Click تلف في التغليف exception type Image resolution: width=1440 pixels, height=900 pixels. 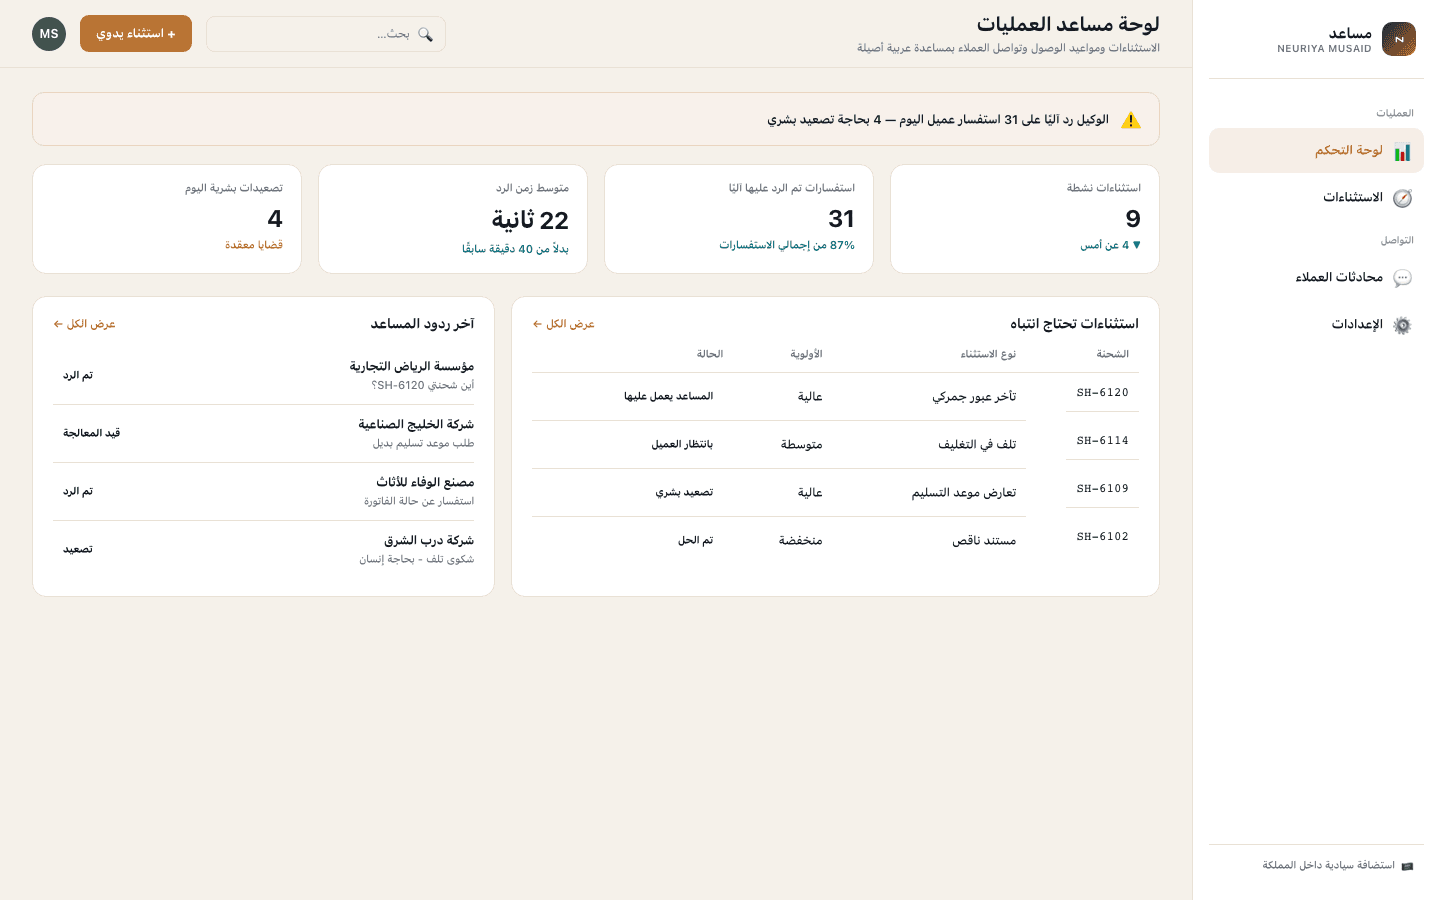click(x=977, y=445)
